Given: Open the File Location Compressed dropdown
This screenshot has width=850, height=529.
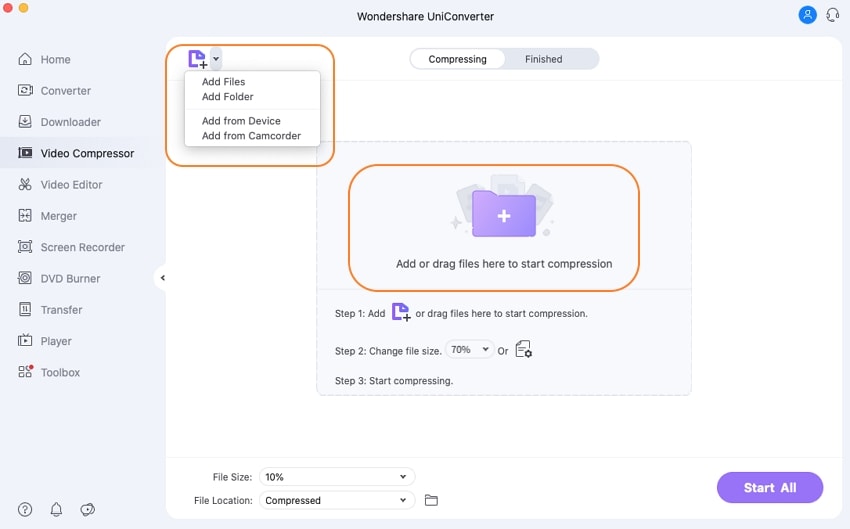Looking at the screenshot, I should click(x=337, y=500).
